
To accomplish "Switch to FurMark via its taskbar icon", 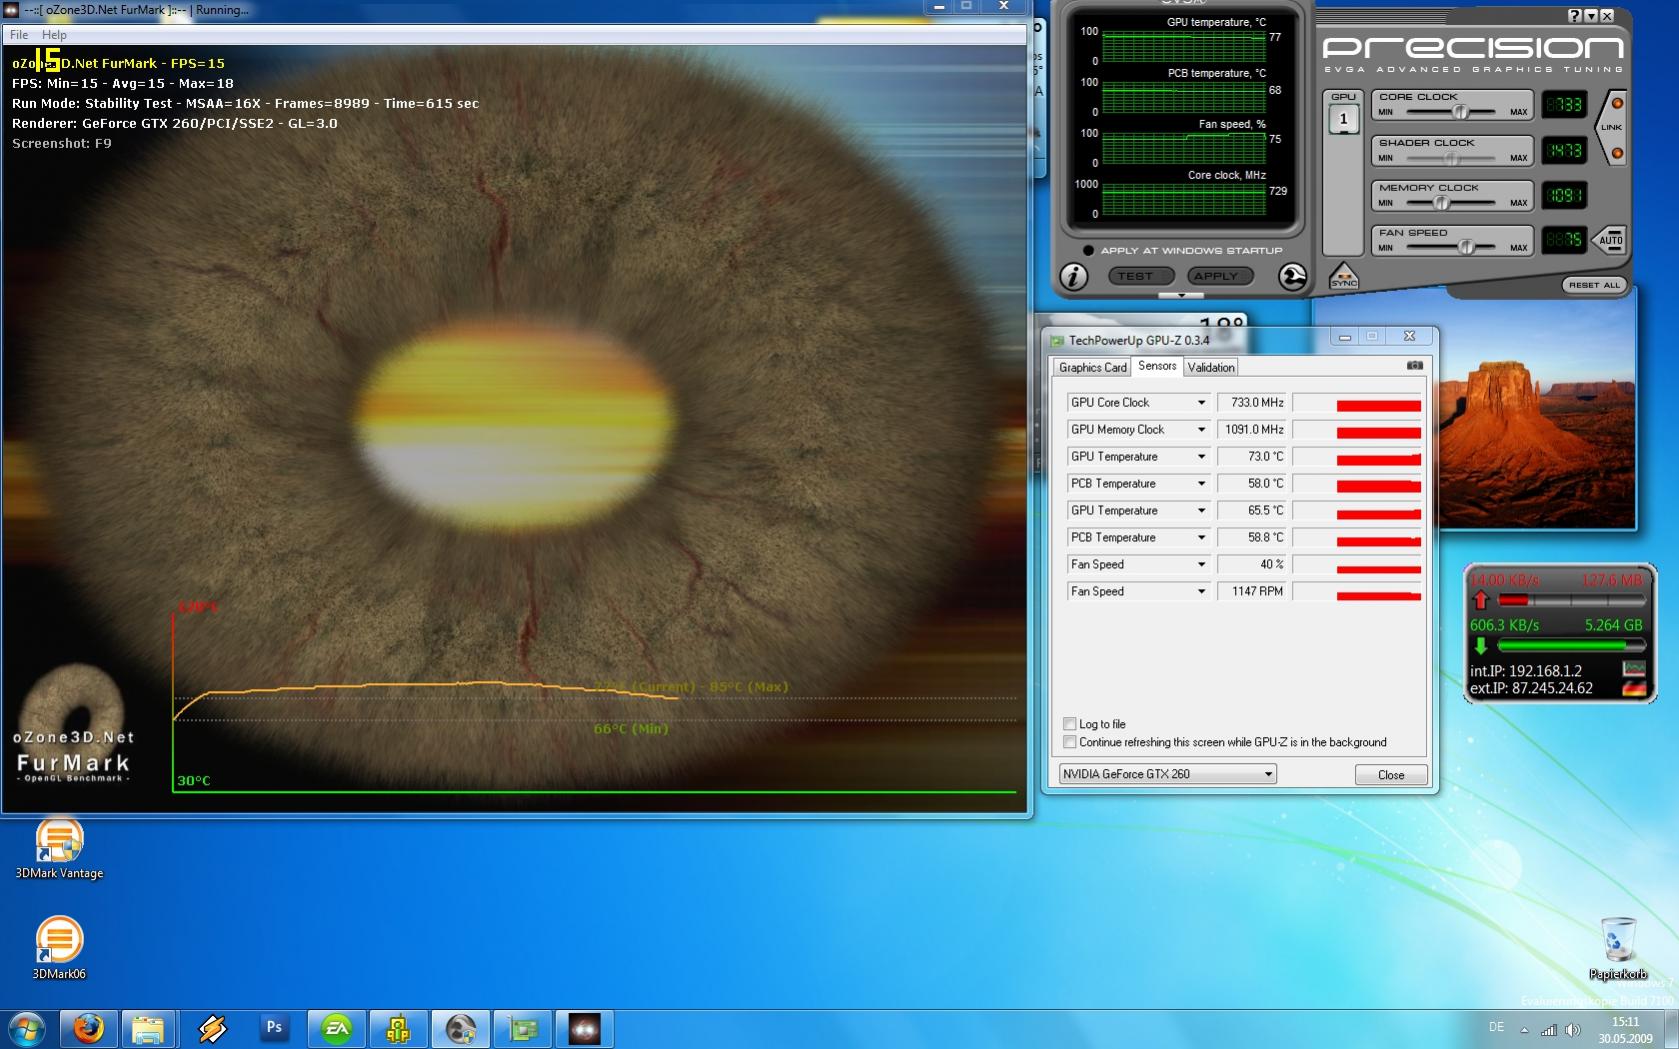I will pyautogui.click(x=585, y=1028).
